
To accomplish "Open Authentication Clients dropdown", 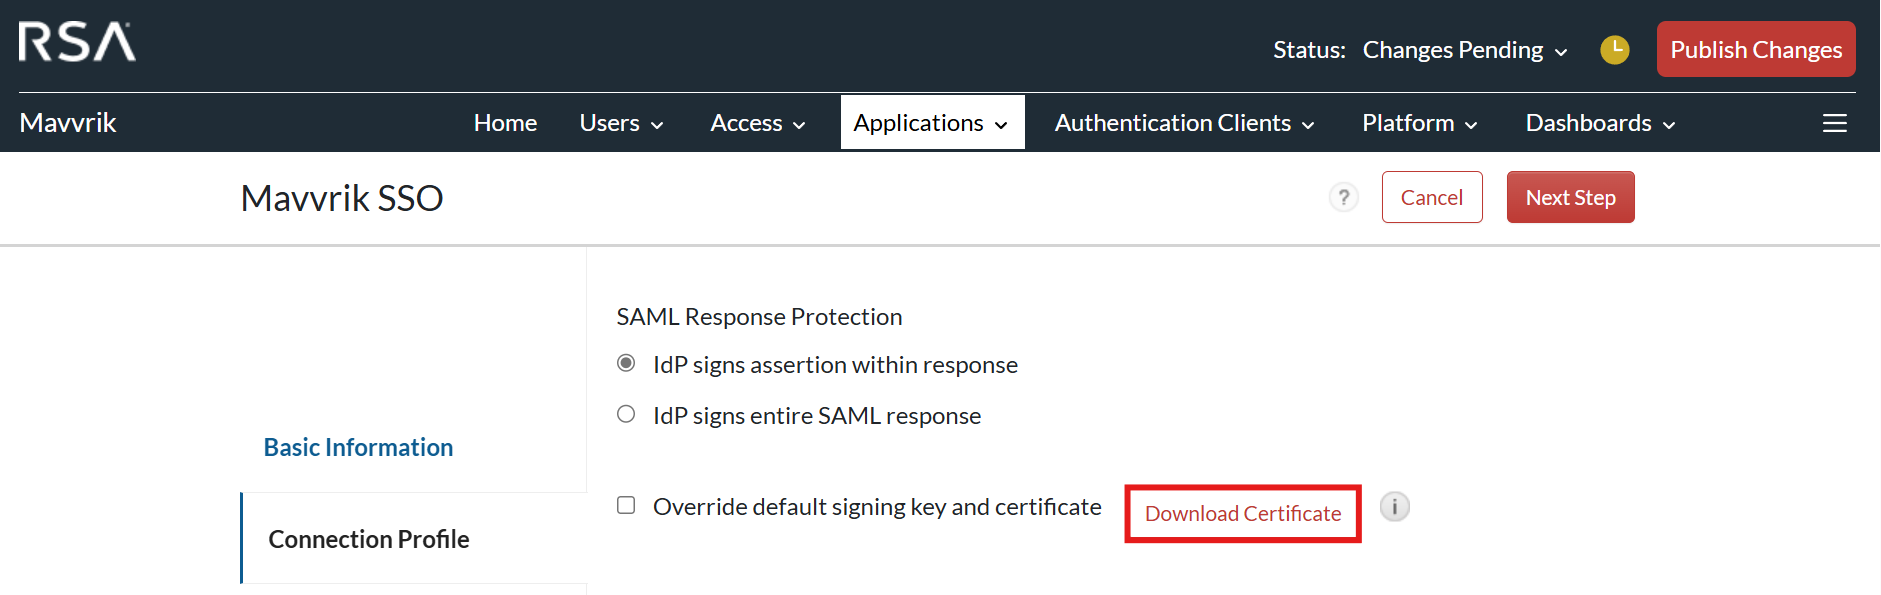I will (1184, 123).
